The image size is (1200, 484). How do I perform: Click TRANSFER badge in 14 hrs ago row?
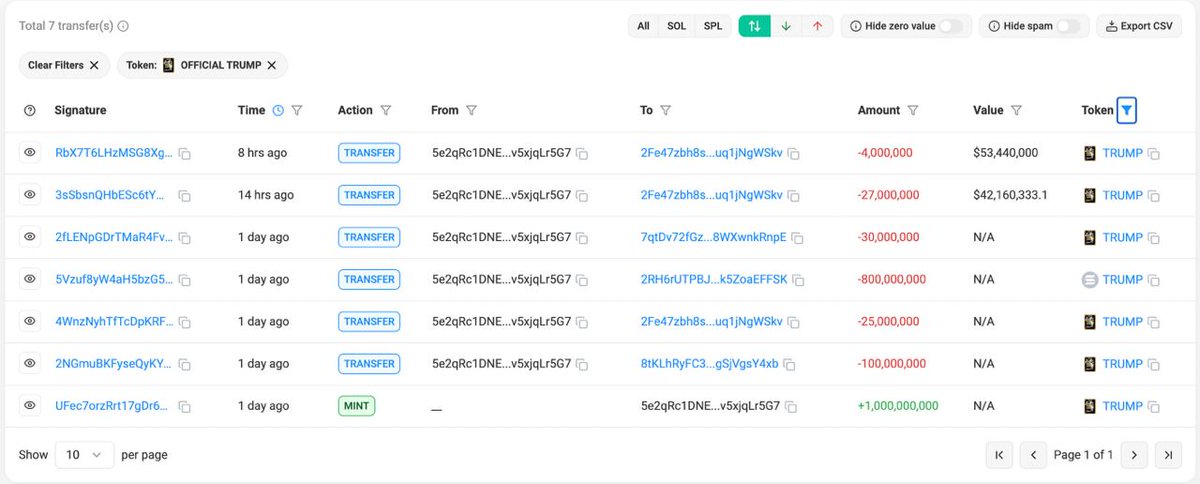tap(369, 195)
